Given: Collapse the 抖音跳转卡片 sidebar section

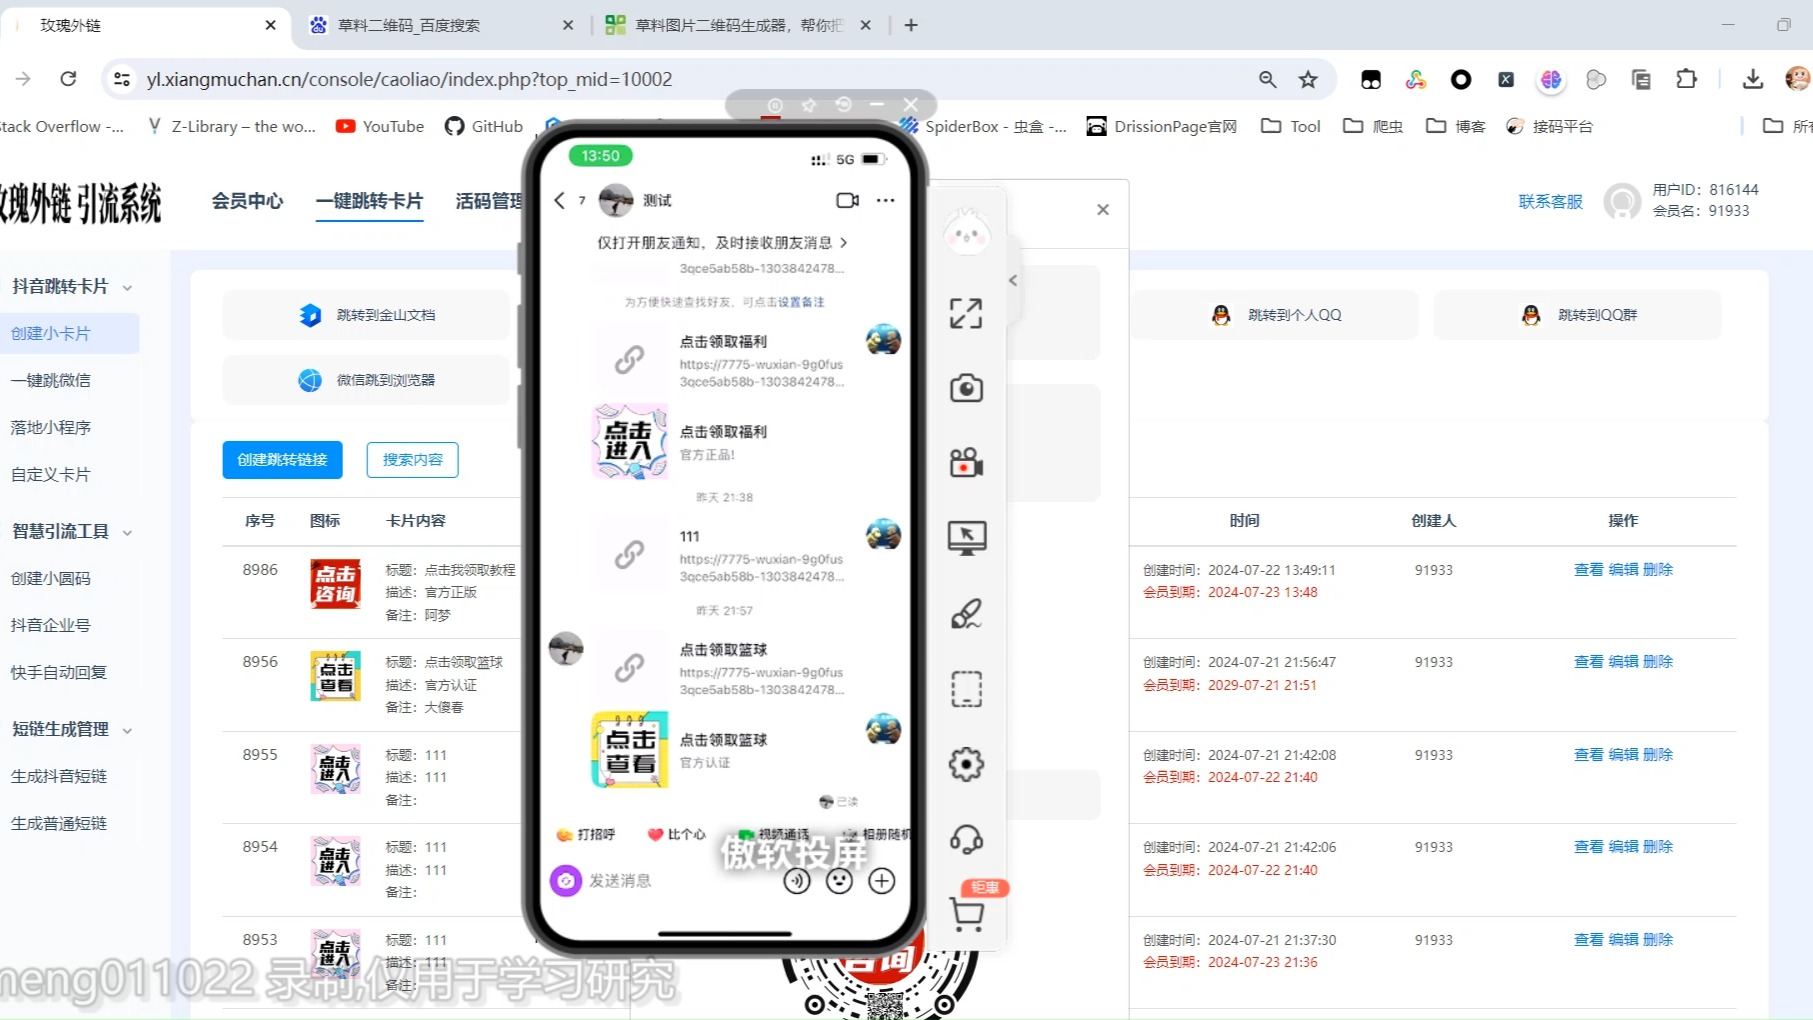Looking at the screenshot, I should point(127,288).
